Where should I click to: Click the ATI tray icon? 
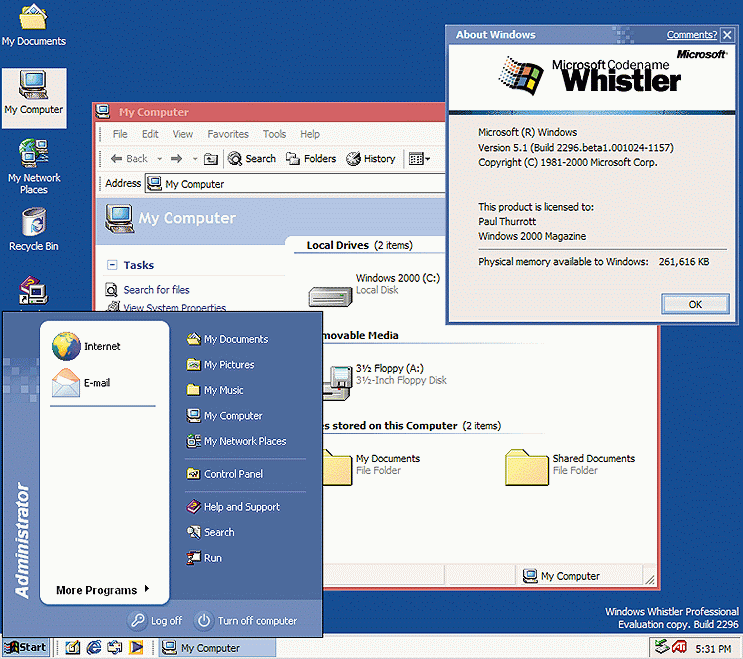[679, 647]
